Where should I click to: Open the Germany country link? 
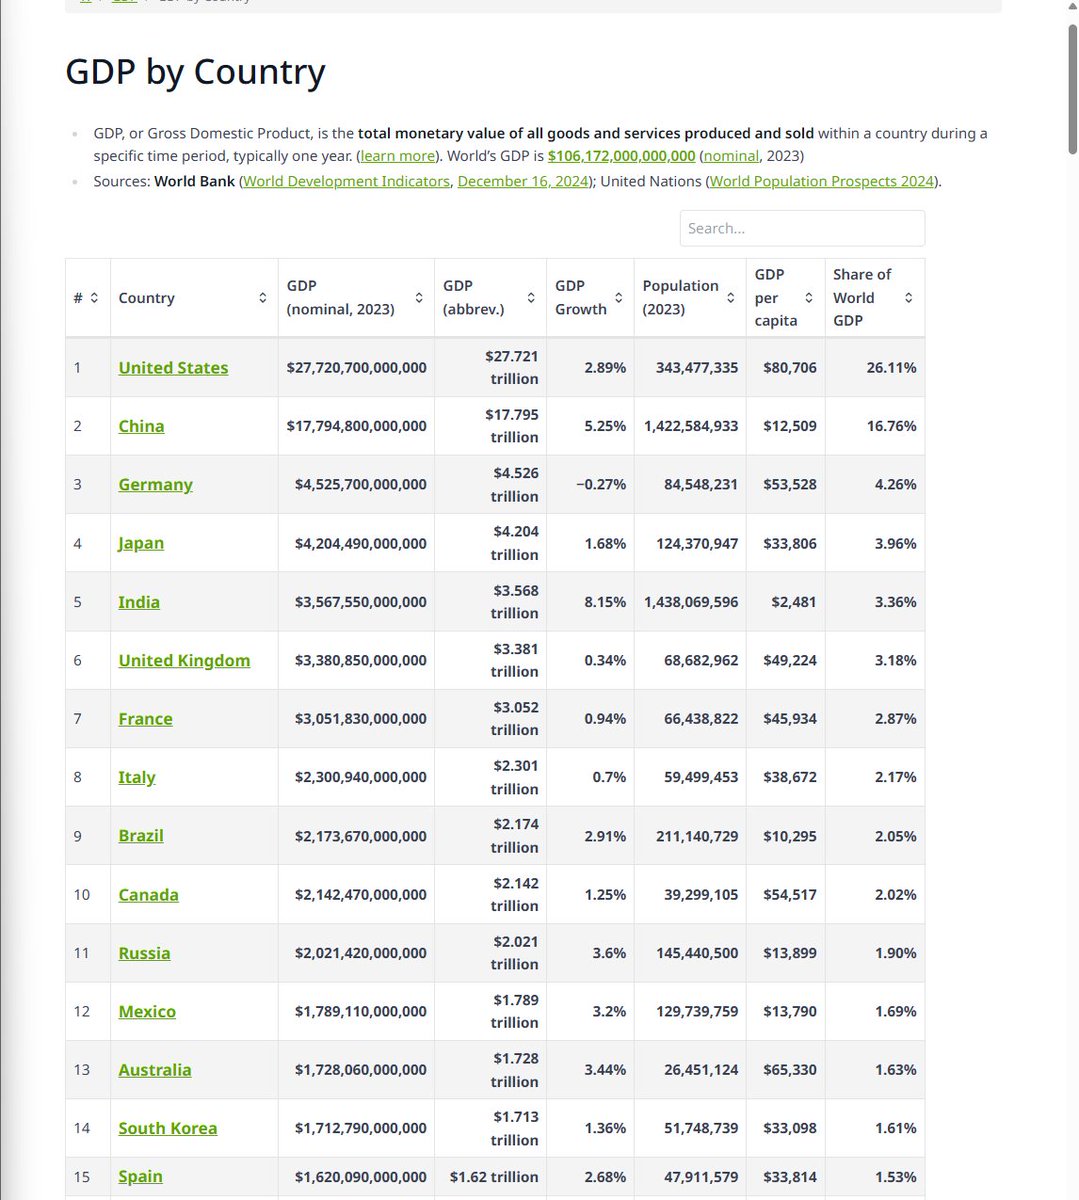point(155,484)
